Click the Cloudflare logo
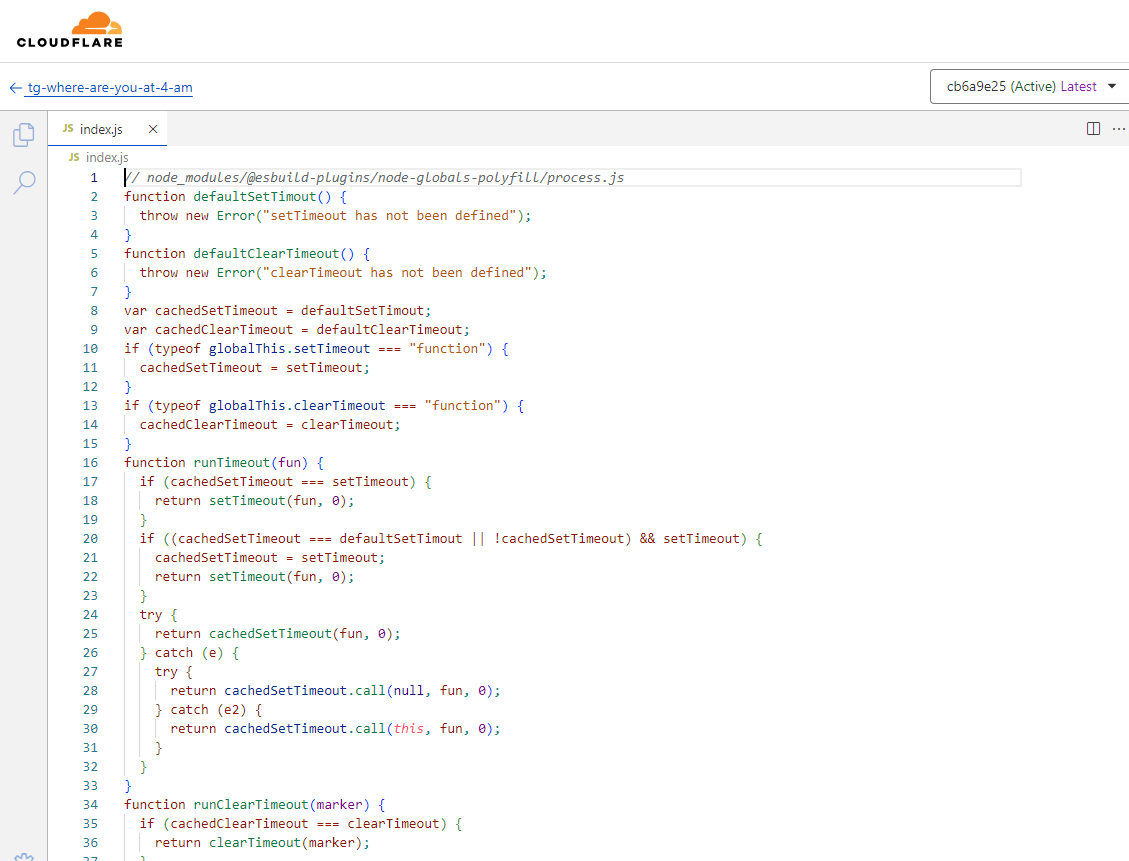1129x861 pixels. pyautogui.click(x=70, y=30)
